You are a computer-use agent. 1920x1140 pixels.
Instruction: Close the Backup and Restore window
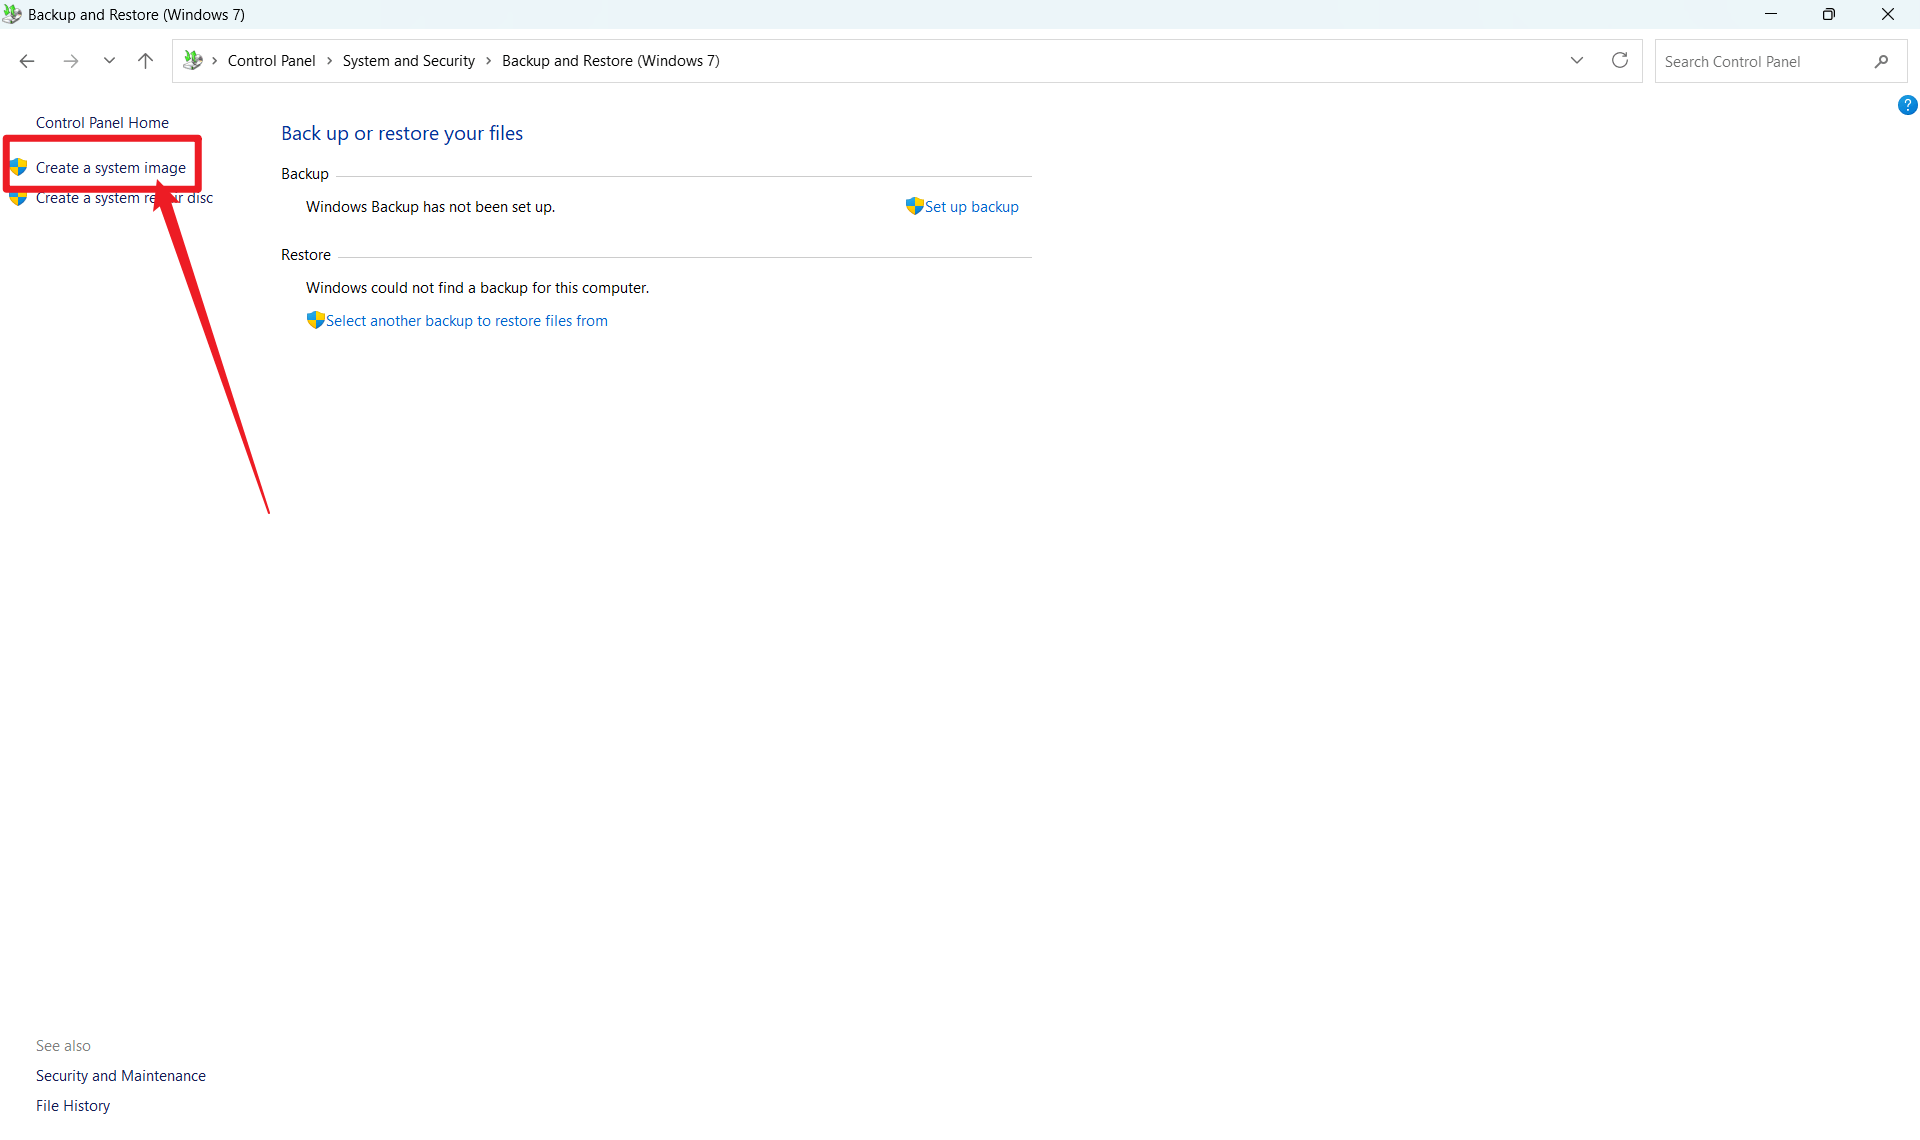click(x=1888, y=14)
